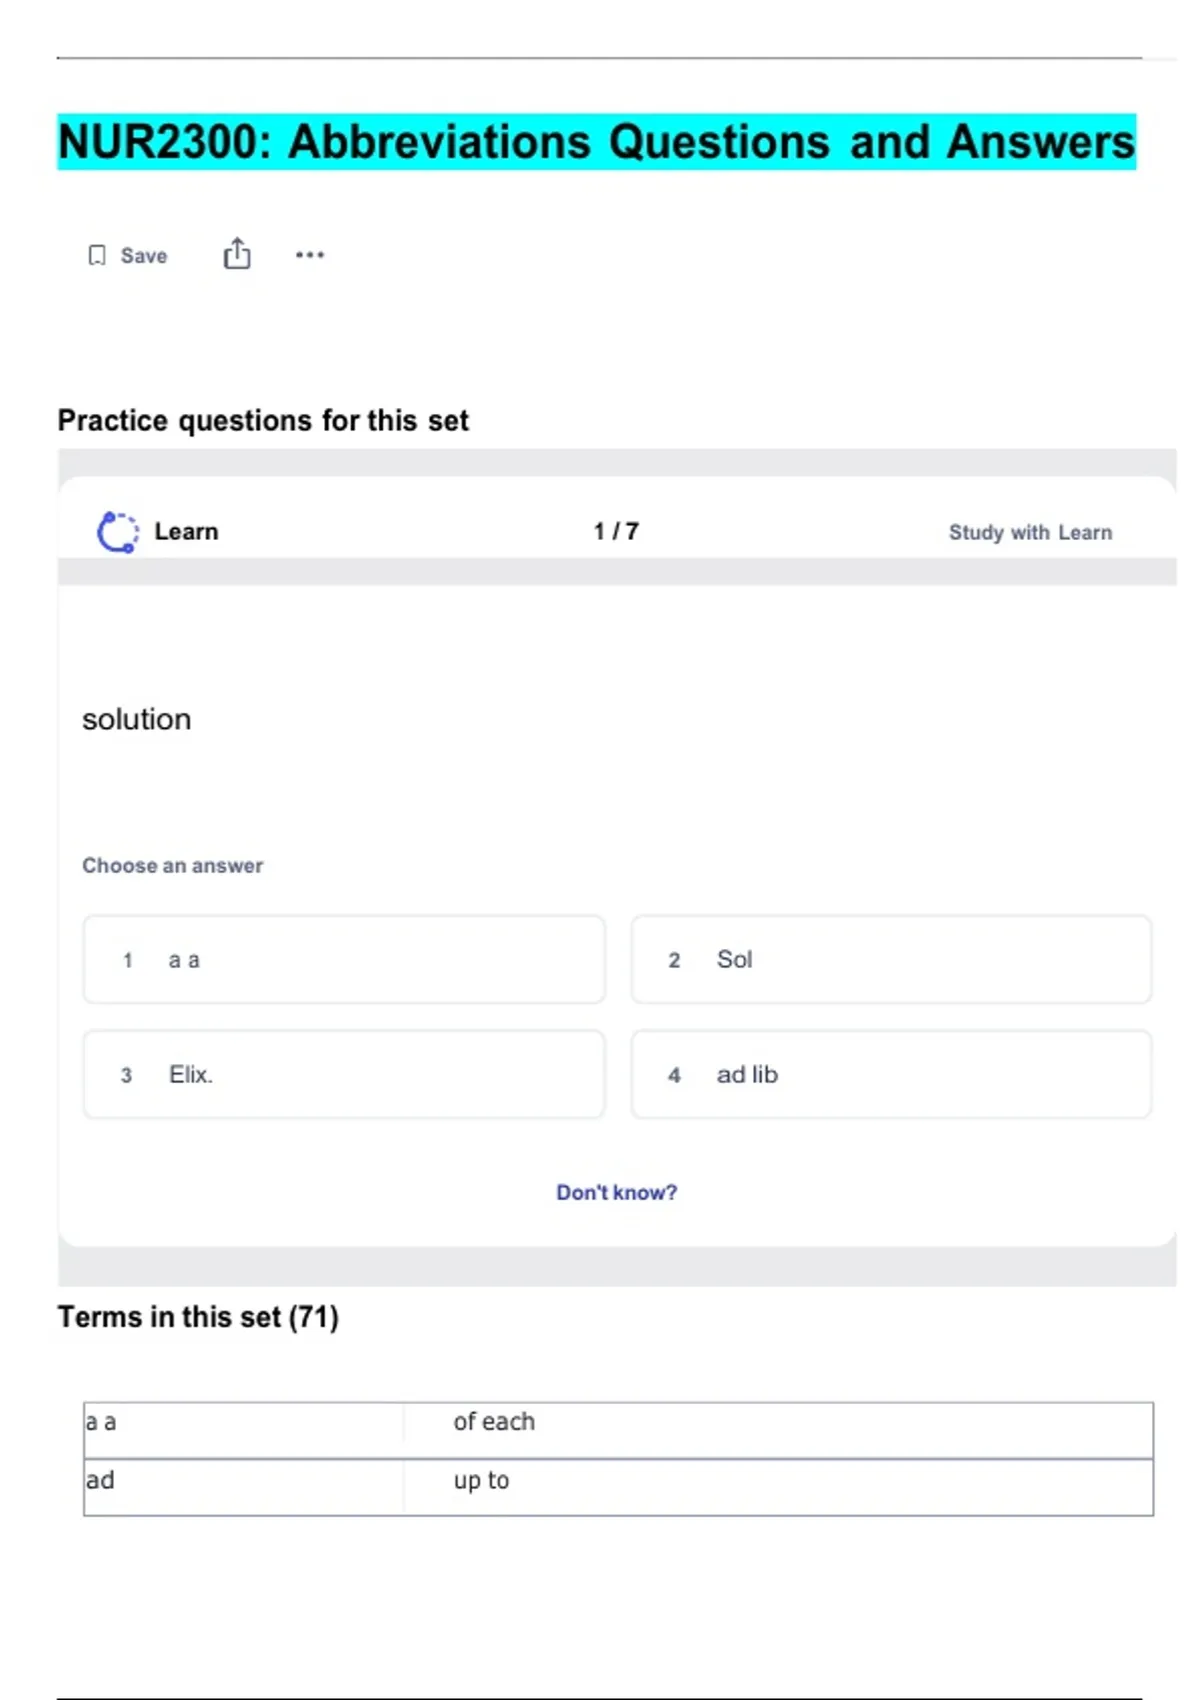Click the 'Don't know?' link
Viewport: 1200px width, 1700px height.
coord(616,1192)
